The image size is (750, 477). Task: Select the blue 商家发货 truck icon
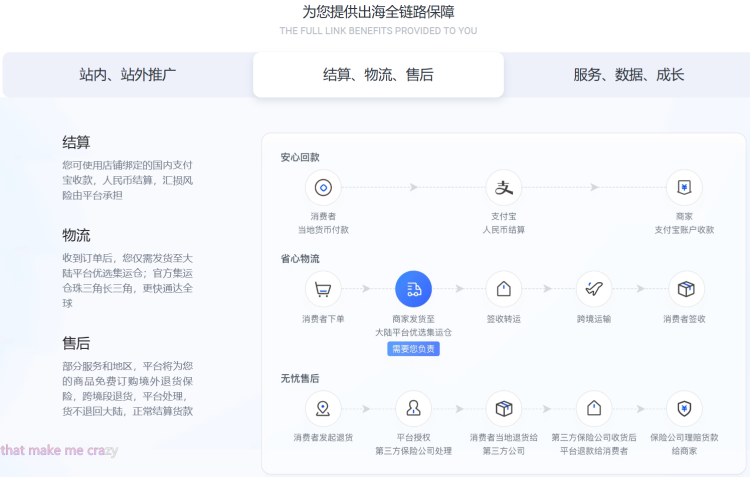[414, 289]
